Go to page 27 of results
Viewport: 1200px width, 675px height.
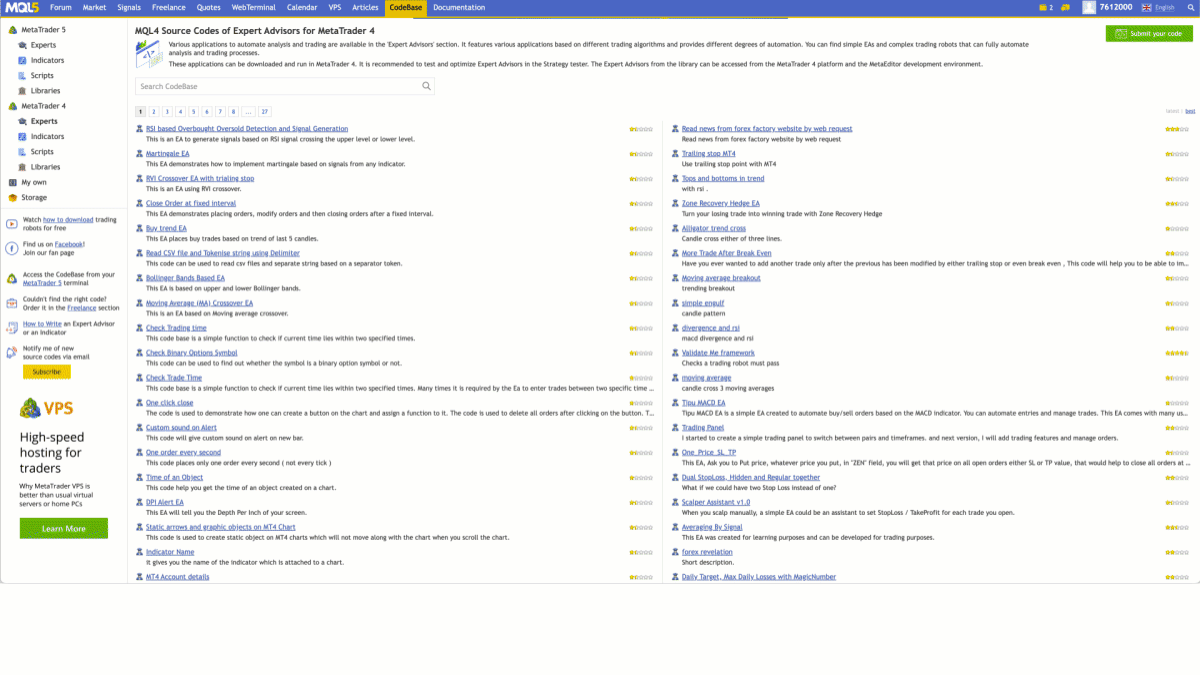264,112
